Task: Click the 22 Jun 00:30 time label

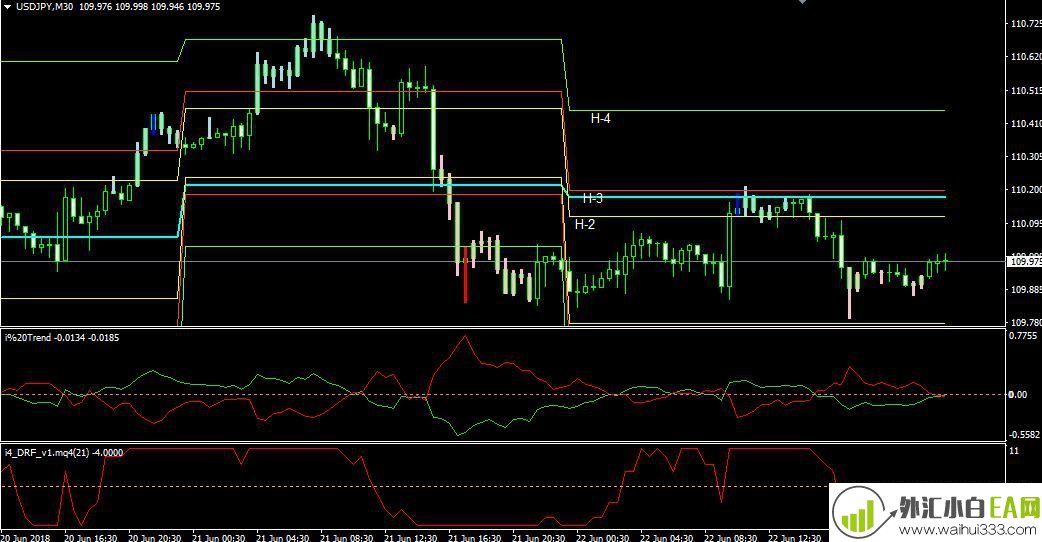Action: click(x=603, y=537)
